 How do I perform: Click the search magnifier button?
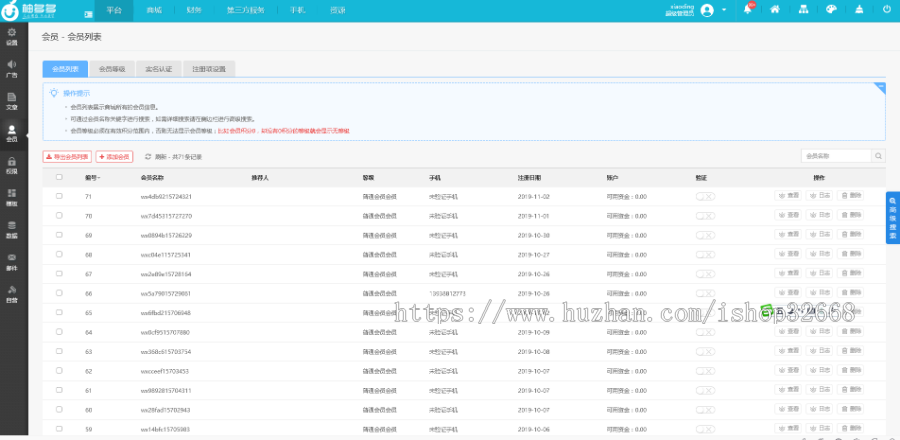tap(879, 156)
